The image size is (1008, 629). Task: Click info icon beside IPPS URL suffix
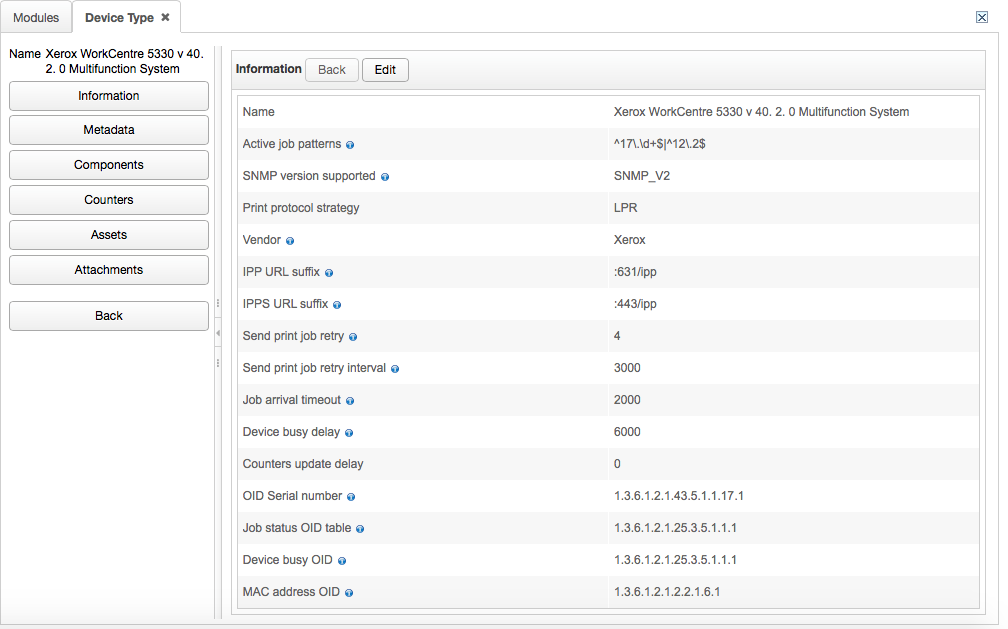coord(337,305)
